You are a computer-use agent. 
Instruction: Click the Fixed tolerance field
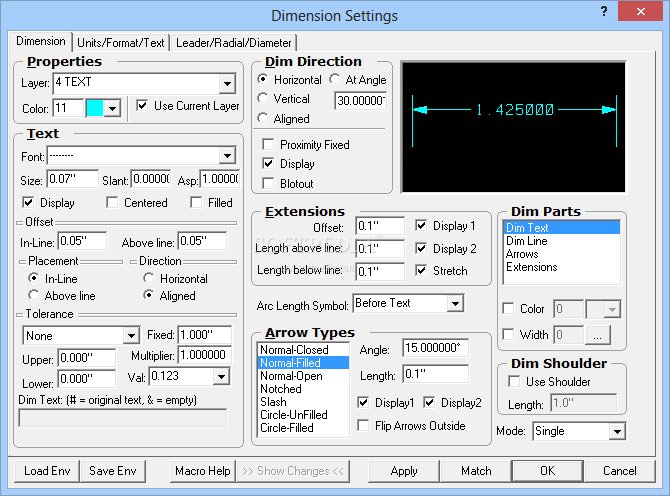click(x=205, y=335)
